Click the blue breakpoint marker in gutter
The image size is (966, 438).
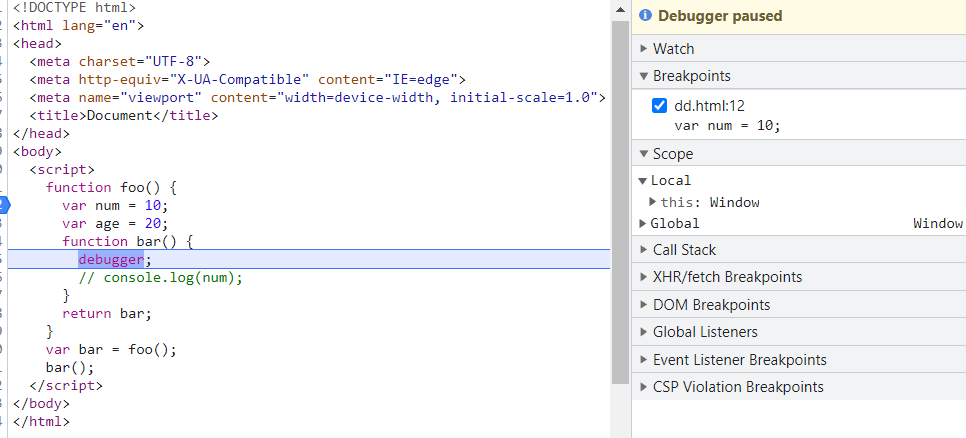coord(4,205)
